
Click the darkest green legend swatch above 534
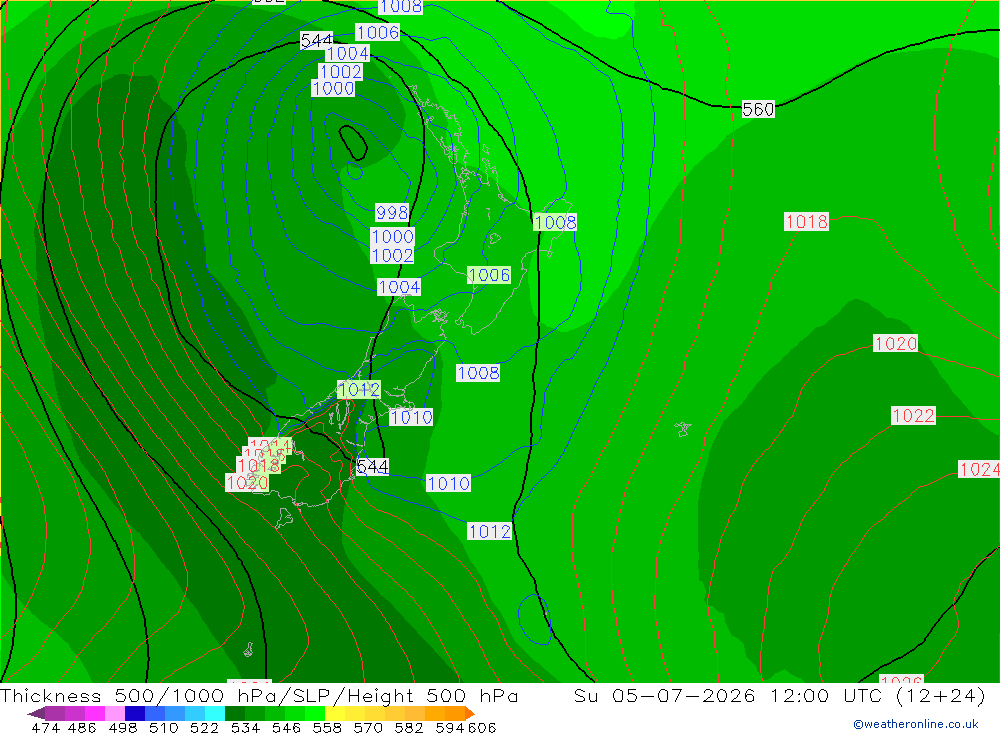[x=235, y=713]
